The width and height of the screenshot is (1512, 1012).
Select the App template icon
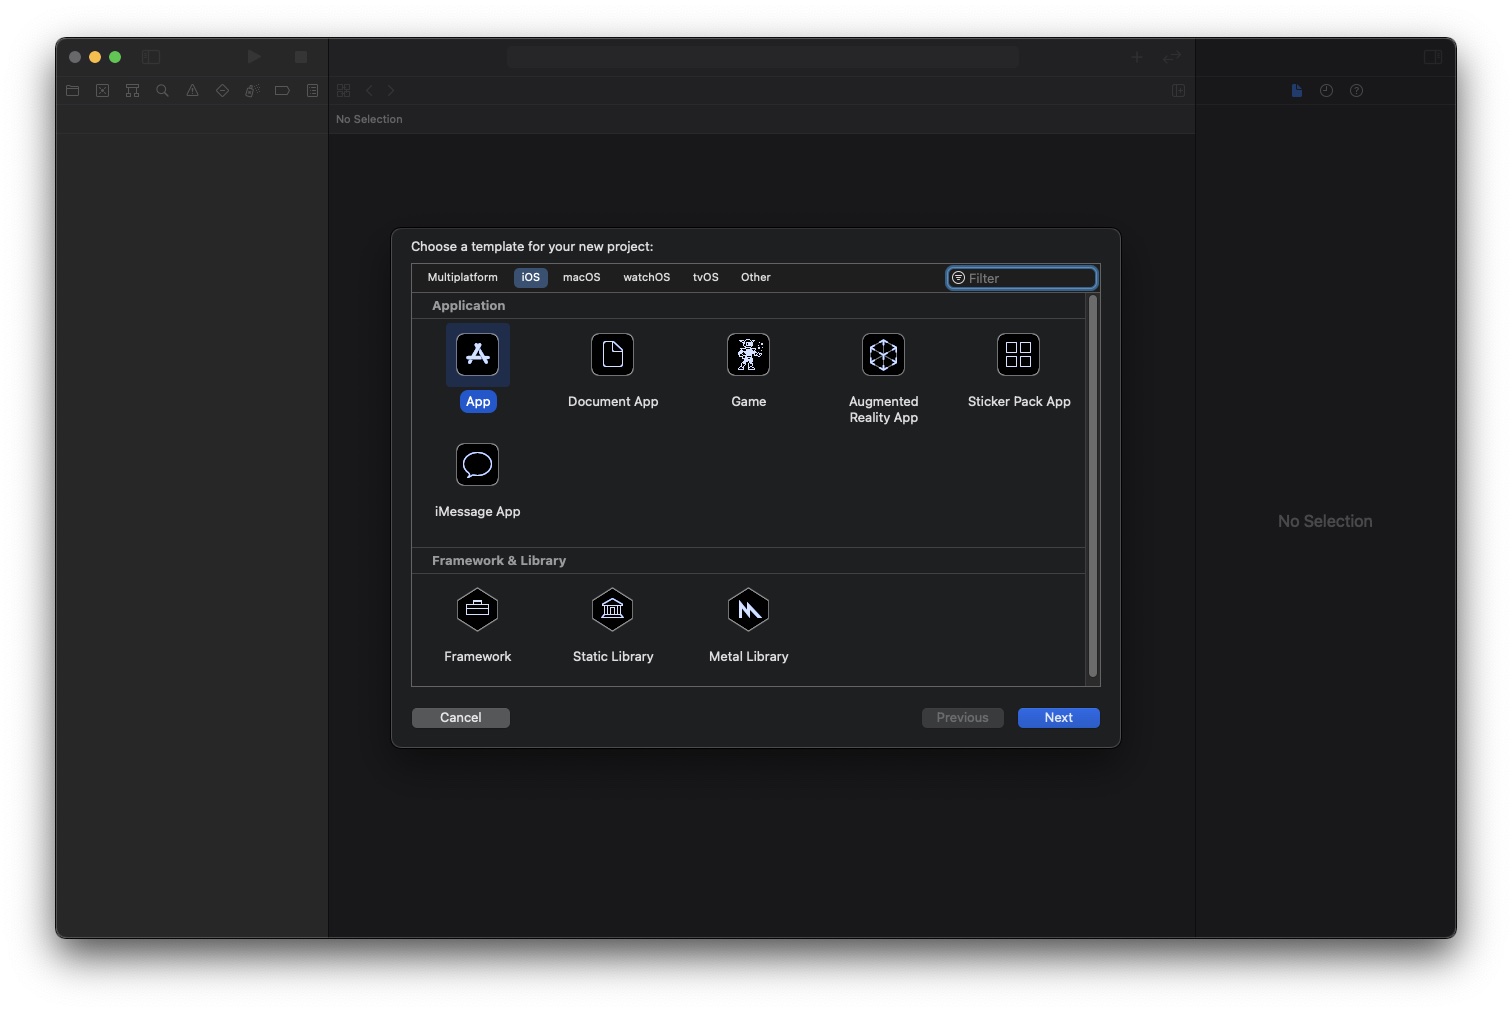tap(478, 354)
